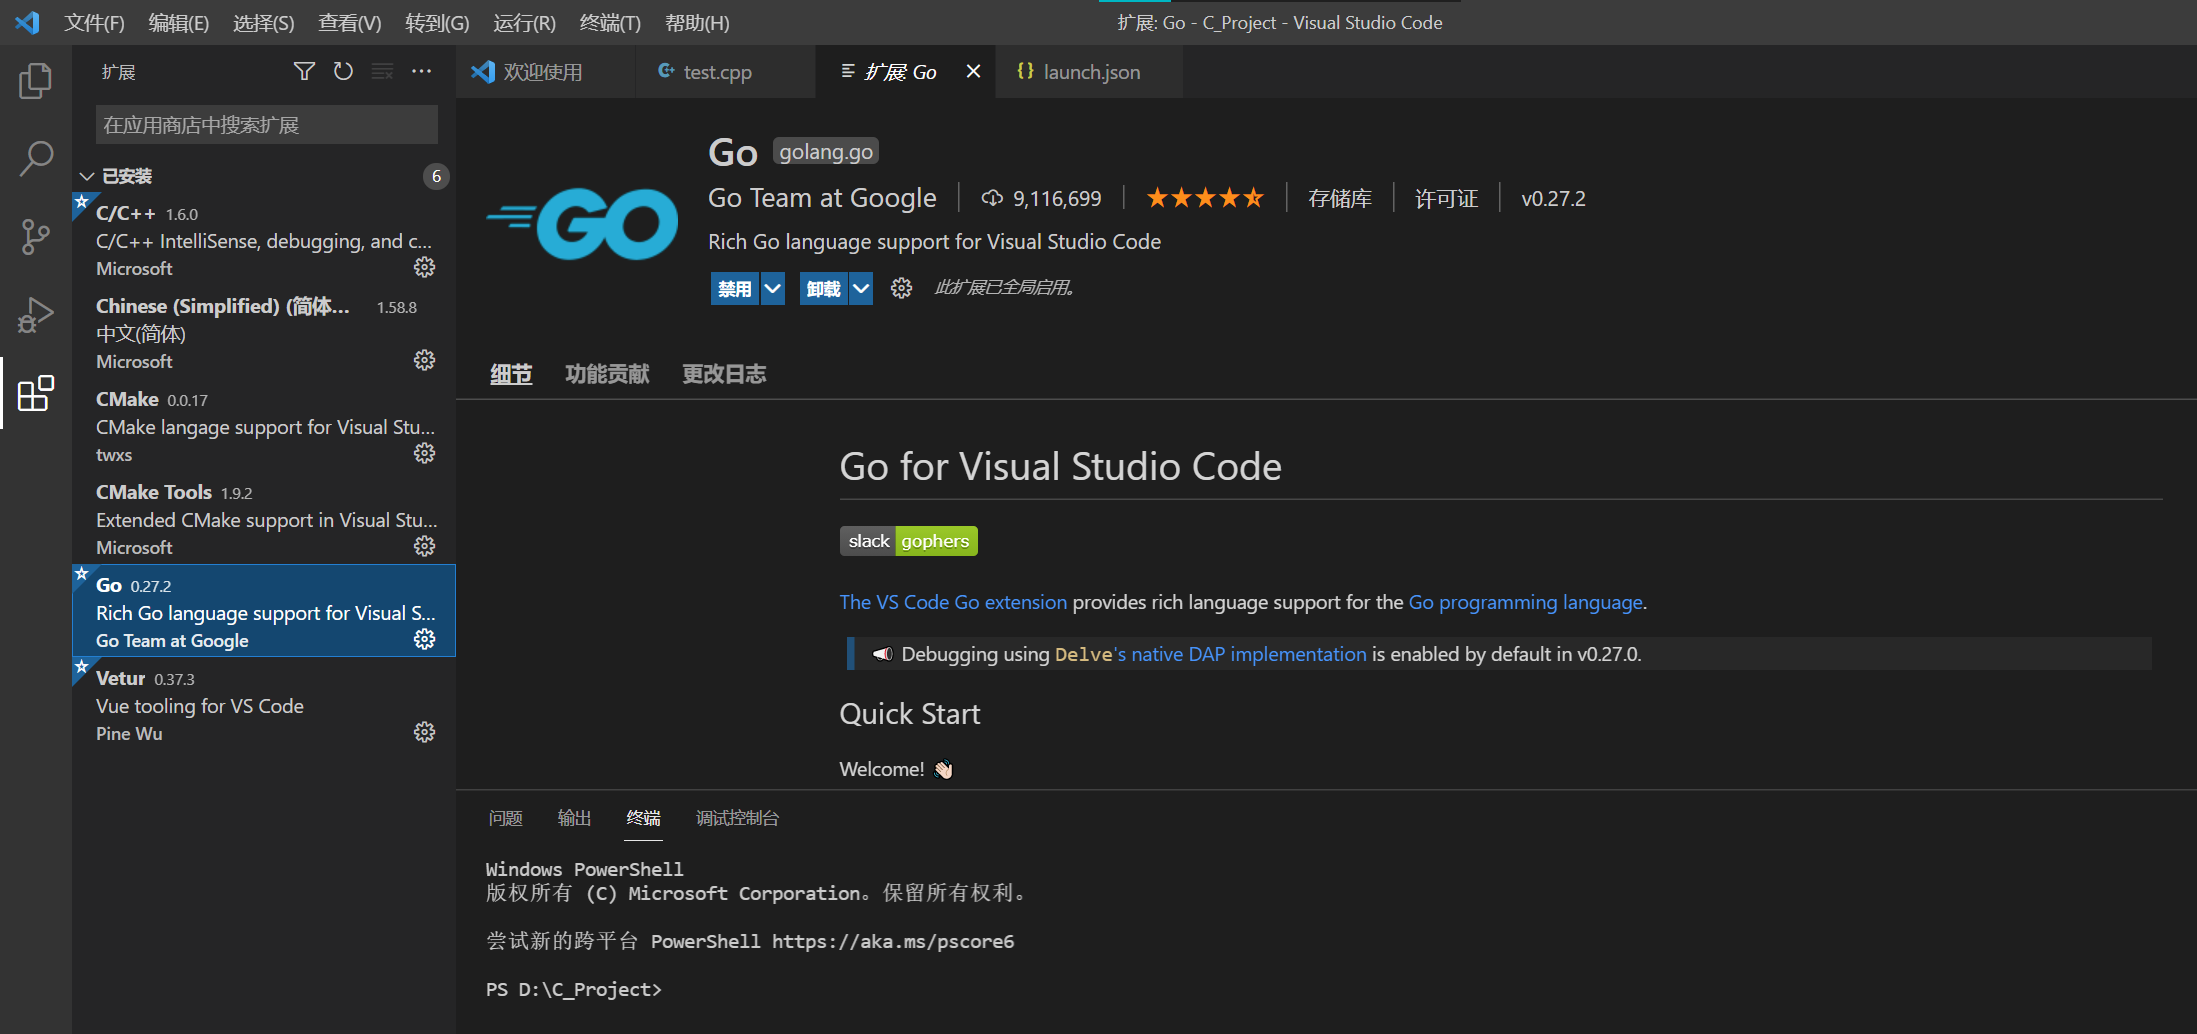2197x1034 pixels.
Task: Open the 许可证 license link
Action: click(1446, 198)
